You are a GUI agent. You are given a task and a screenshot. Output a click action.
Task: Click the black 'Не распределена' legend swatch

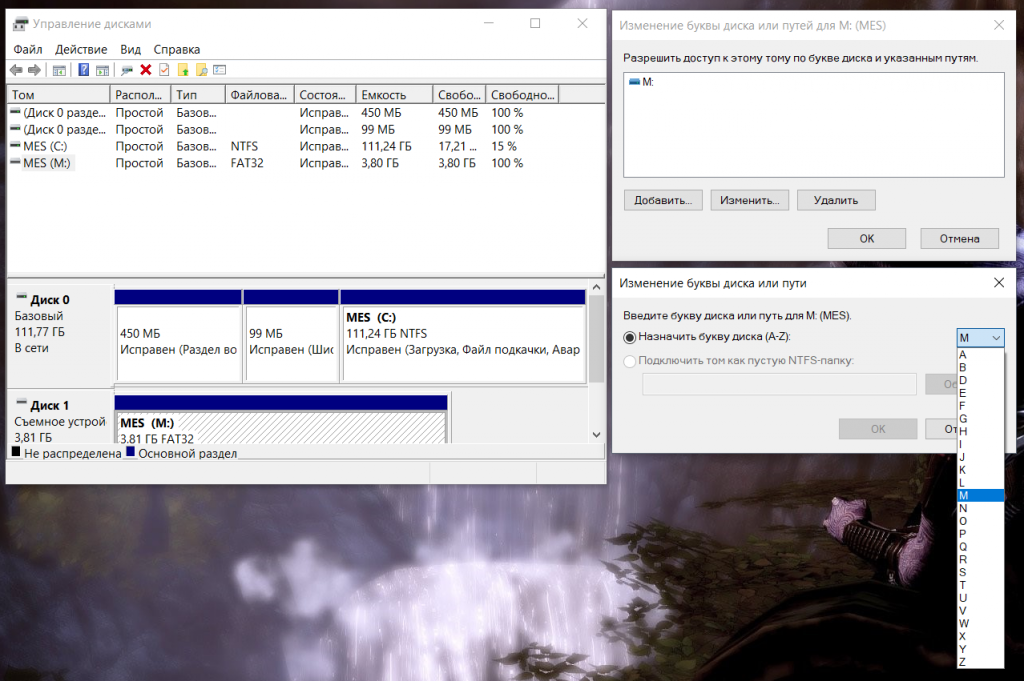(x=16, y=451)
